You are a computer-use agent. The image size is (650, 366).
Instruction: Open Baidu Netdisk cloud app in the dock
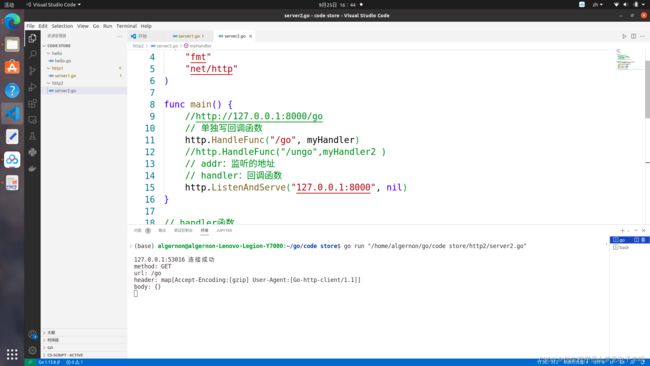(x=12, y=160)
